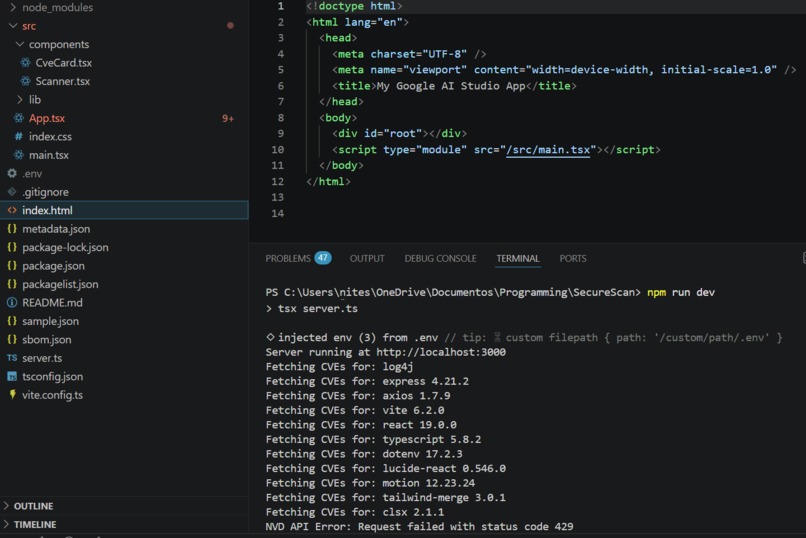This screenshot has width=806, height=538.
Task: Click the App.tsx React file icon
Action: [x=19, y=118]
